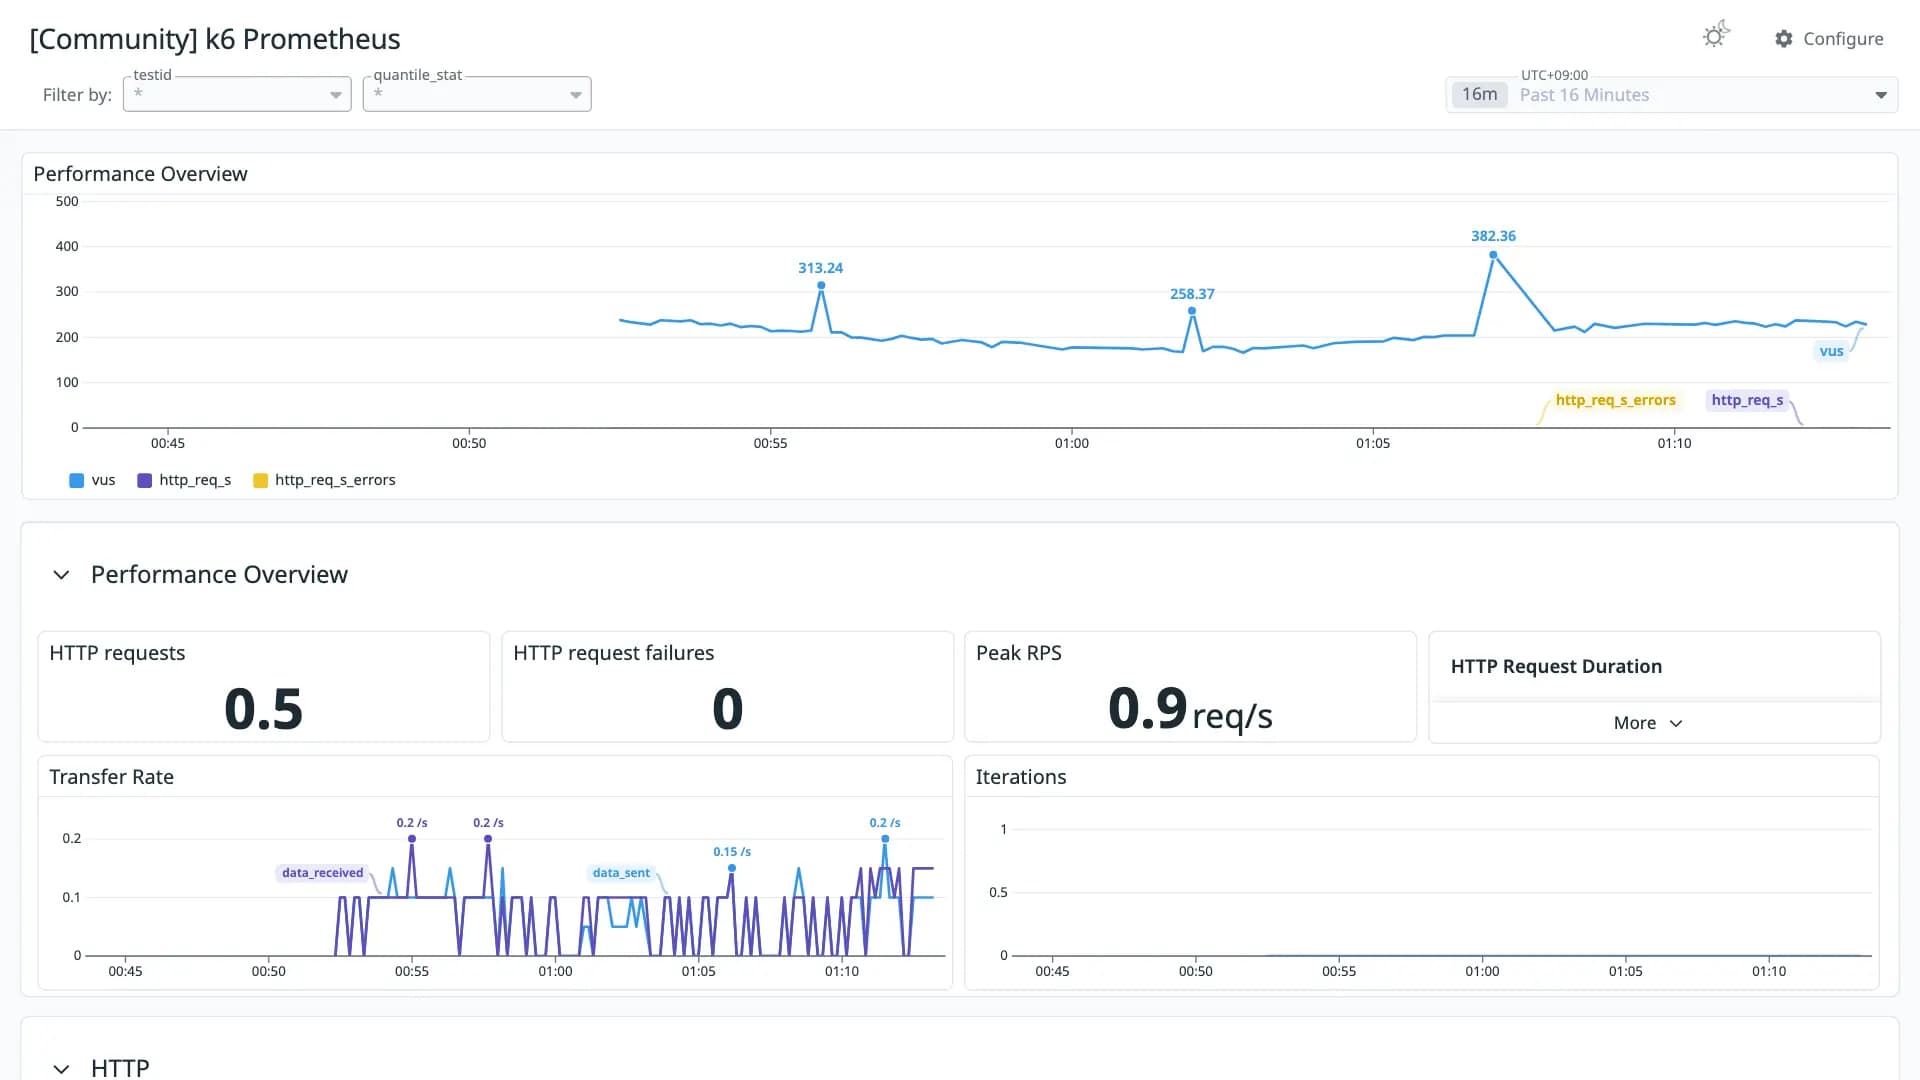The image size is (1920, 1080).
Task: Collapse the Performance Overview section
Action: [x=61, y=575]
